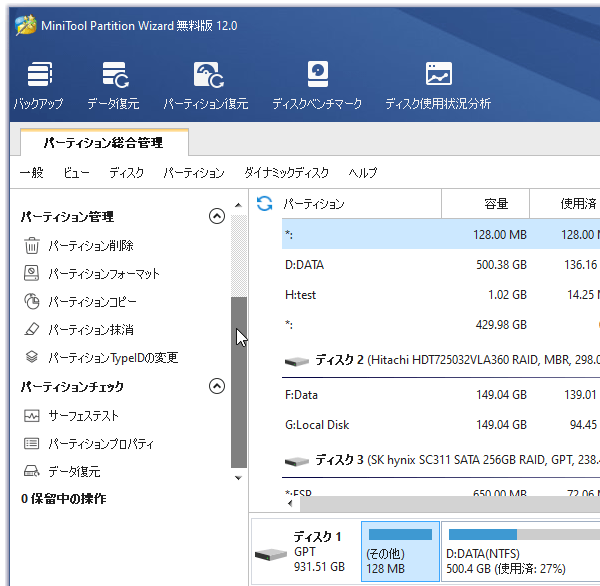Click the ディスク 2 Hitachi drive icon
The height and width of the screenshot is (586, 600).
click(297, 361)
